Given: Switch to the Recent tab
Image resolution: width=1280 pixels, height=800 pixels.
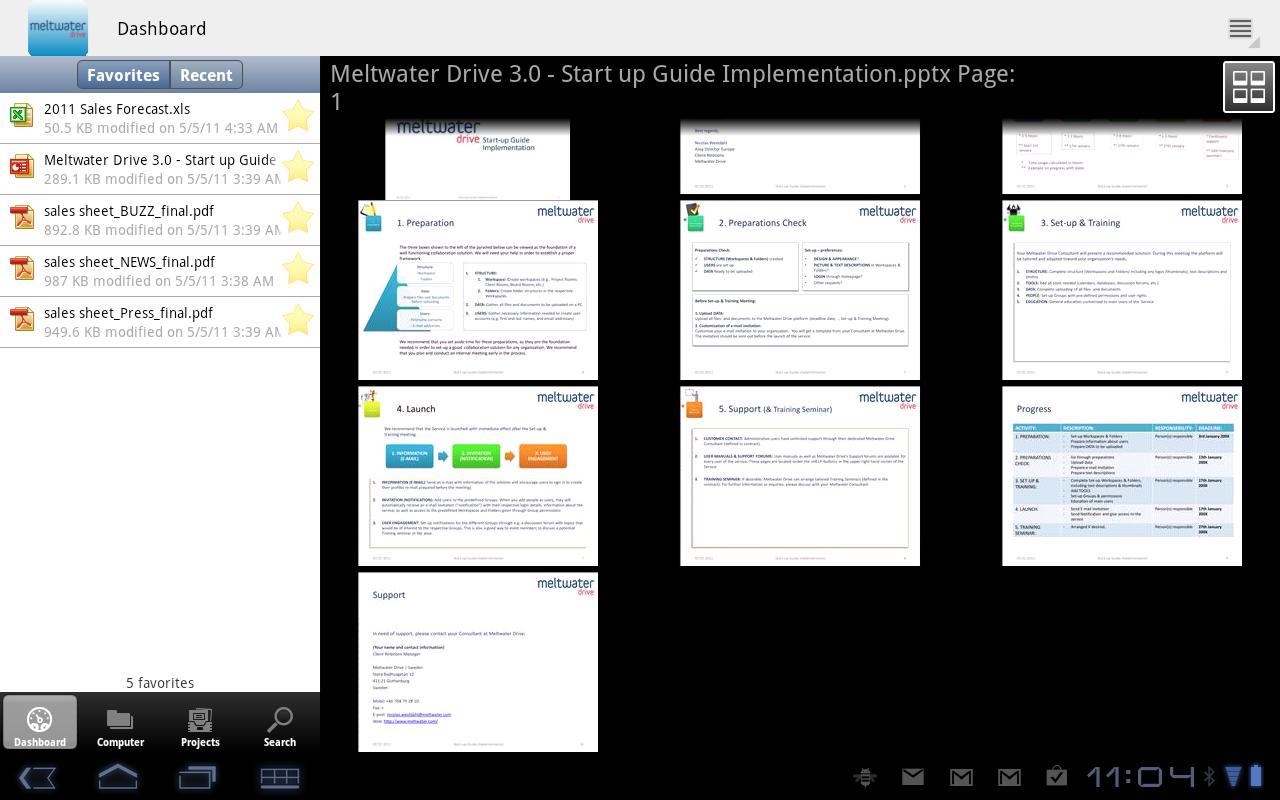Looking at the screenshot, I should 206,75.
